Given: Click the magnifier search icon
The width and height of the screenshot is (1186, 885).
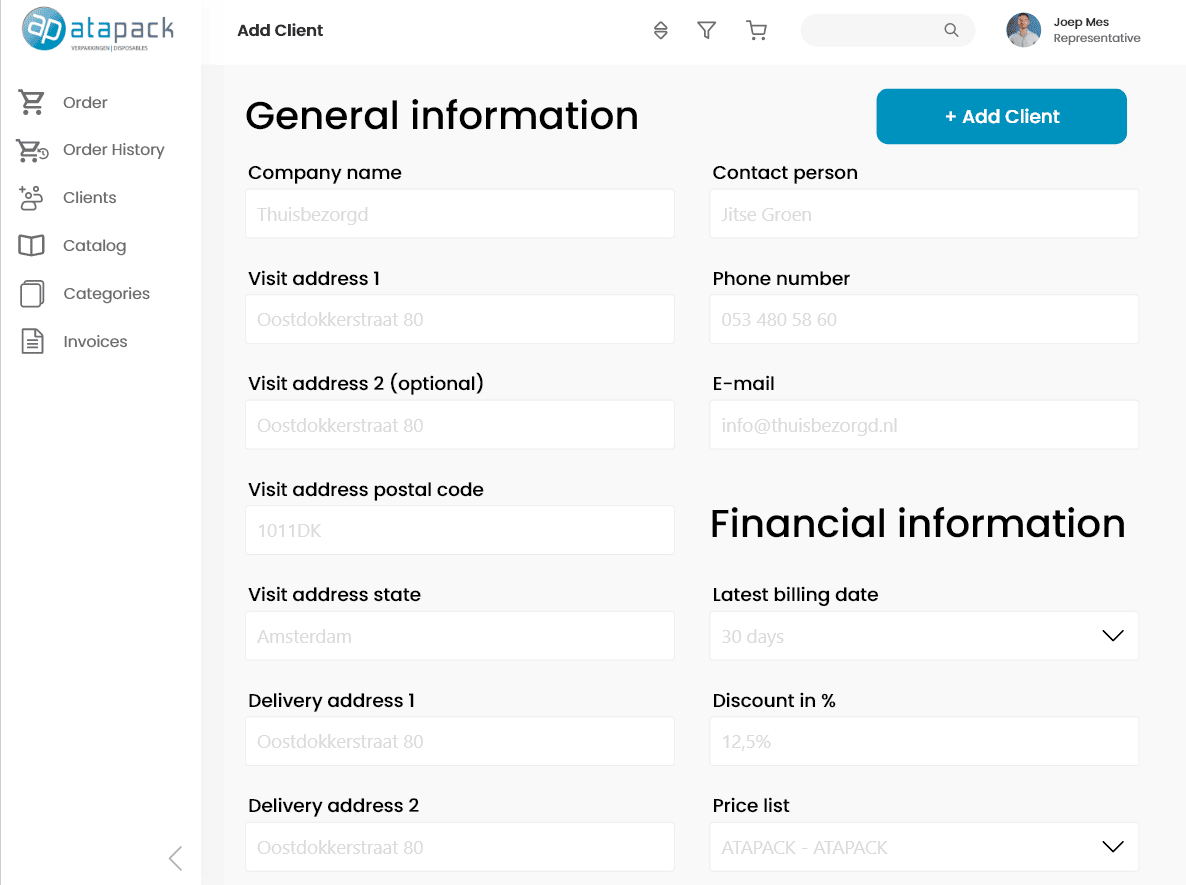Looking at the screenshot, I should (951, 31).
